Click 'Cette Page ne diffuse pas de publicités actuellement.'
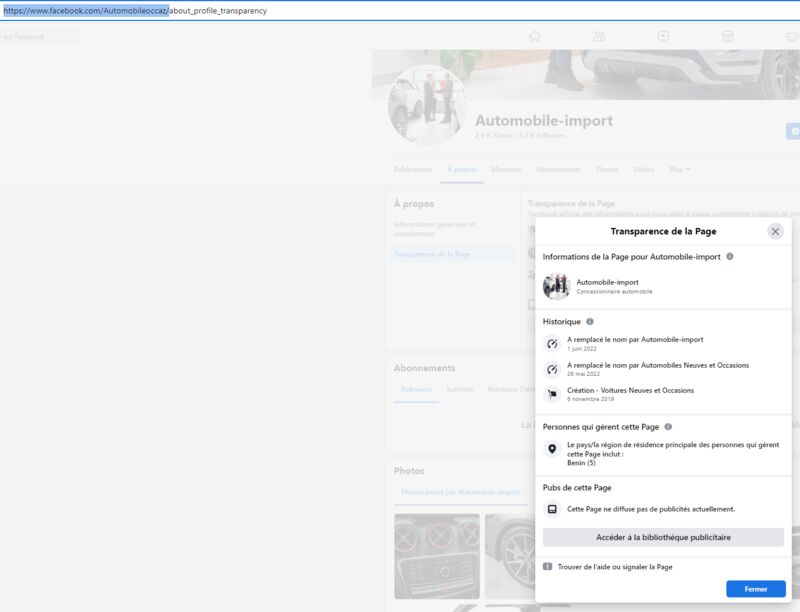The height and width of the screenshot is (612, 800). click(x=651, y=509)
